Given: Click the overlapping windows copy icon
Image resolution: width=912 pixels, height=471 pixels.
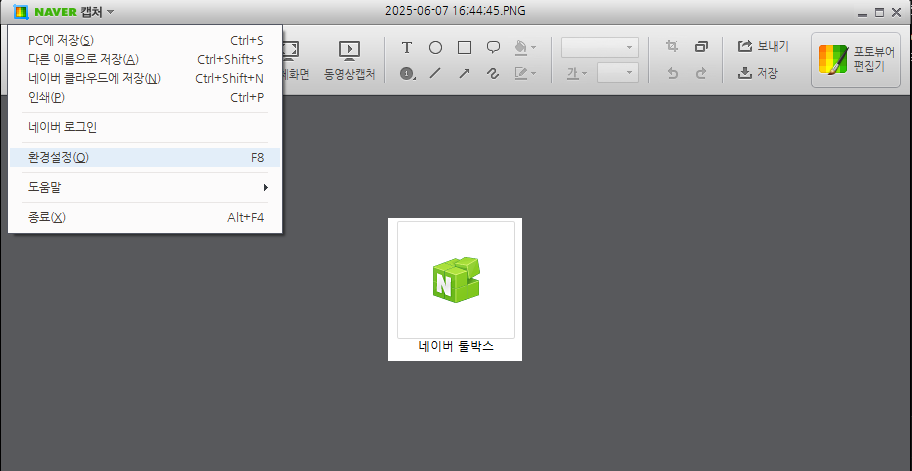Looking at the screenshot, I should point(701,47).
